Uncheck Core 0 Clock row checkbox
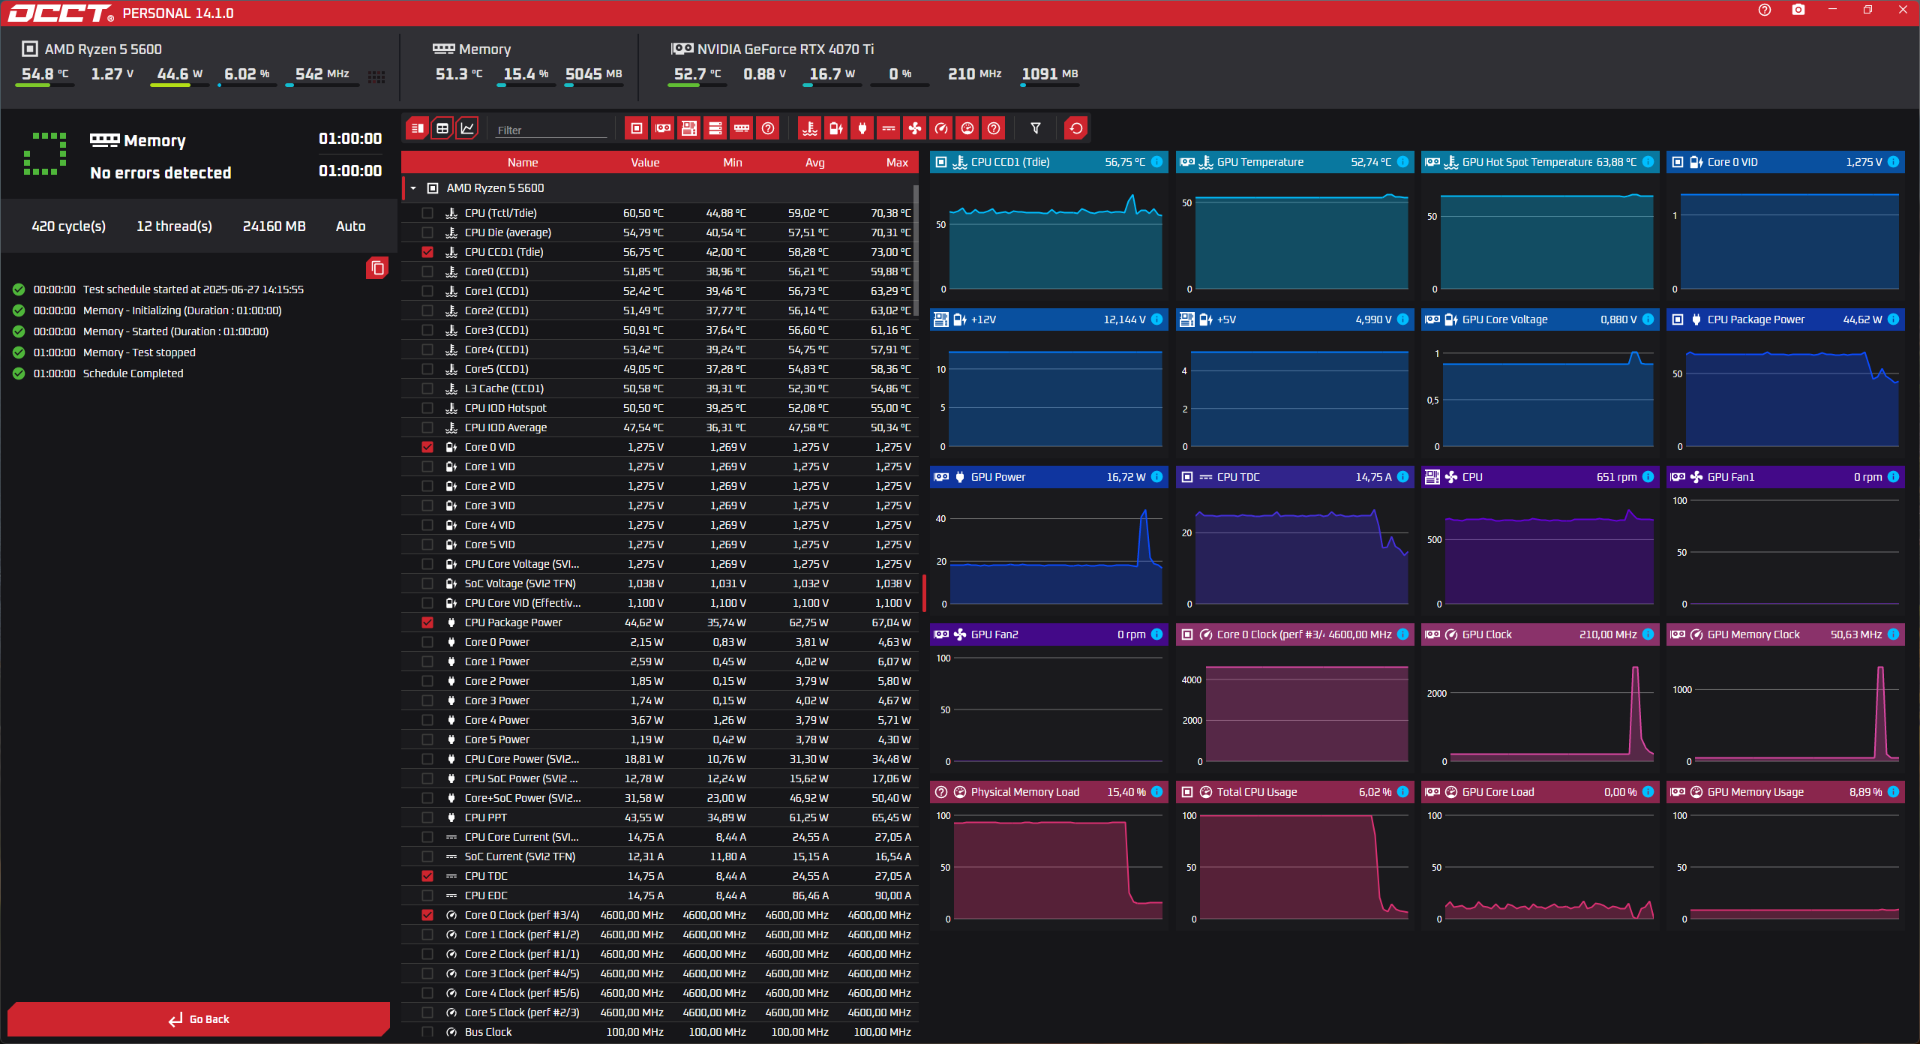Viewport: 1920px width, 1044px height. tap(428, 915)
